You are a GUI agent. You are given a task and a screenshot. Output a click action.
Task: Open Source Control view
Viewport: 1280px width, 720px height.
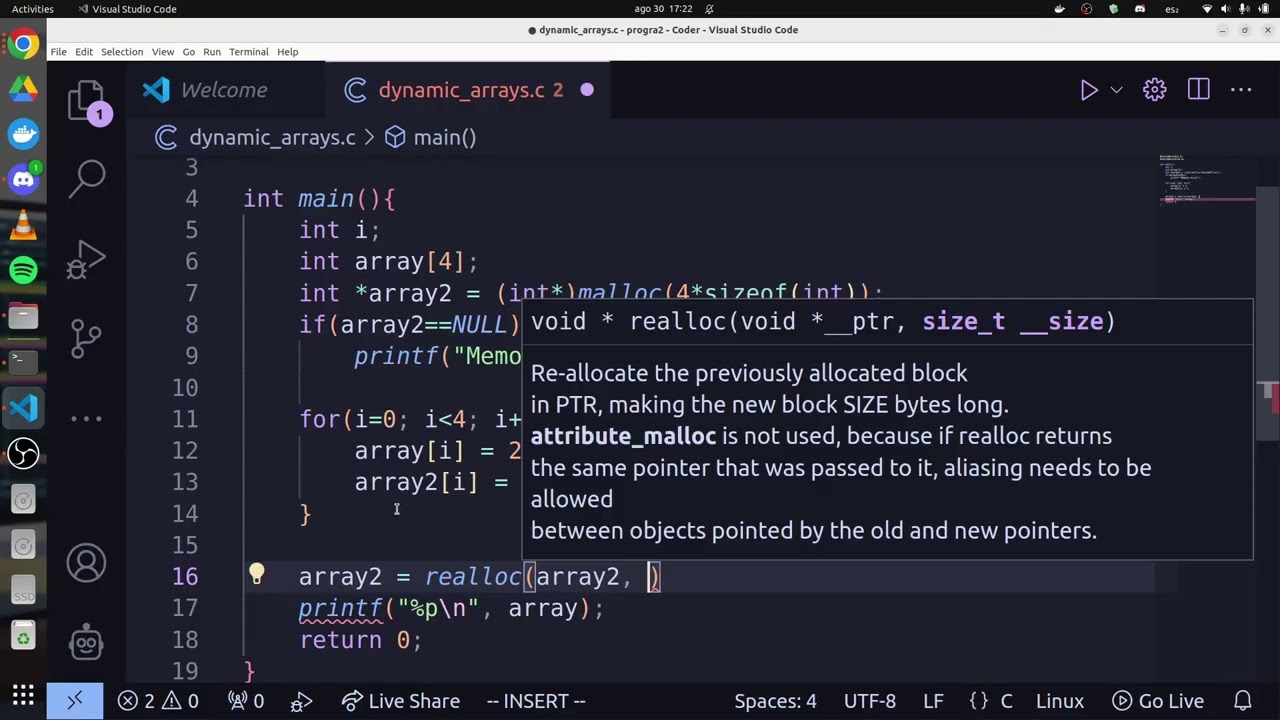pos(87,338)
